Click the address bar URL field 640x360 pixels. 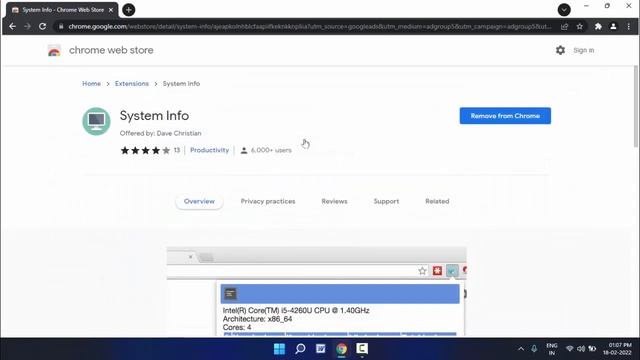(309, 27)
